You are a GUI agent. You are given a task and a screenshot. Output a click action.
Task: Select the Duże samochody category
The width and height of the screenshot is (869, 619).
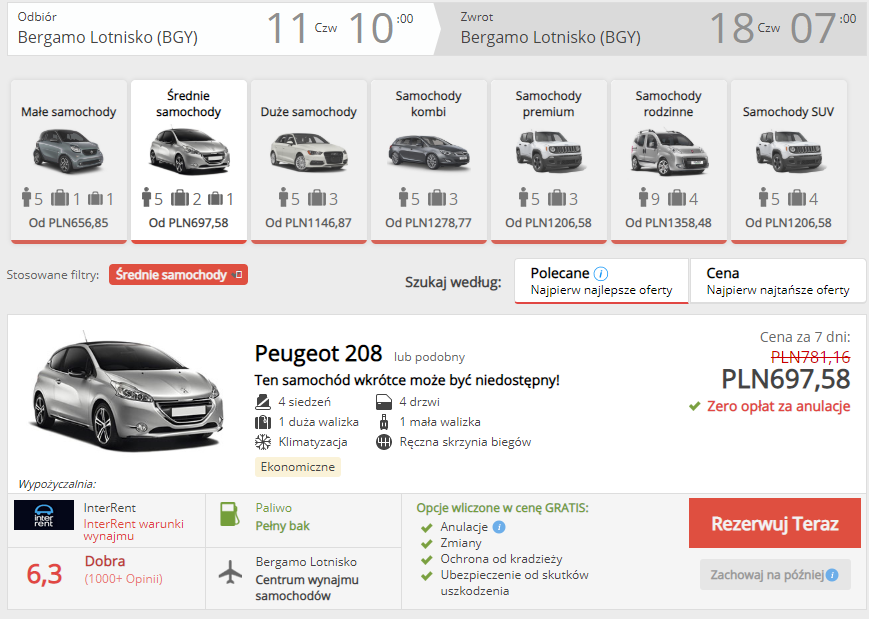(x=309, y=160)
